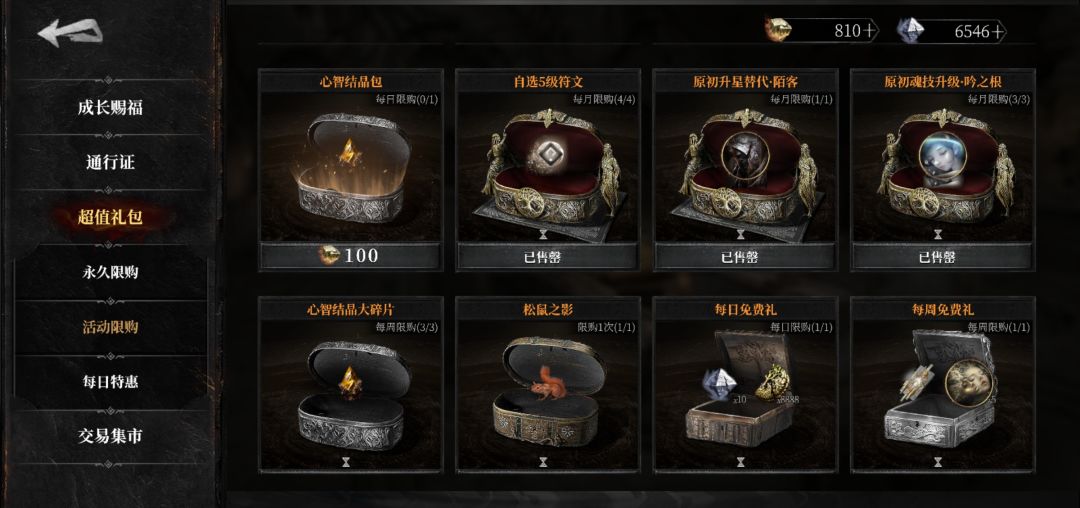Screen dimensions: 1080x508
Task: Click the silver crystal currency icon
Action: coord(910,31)
